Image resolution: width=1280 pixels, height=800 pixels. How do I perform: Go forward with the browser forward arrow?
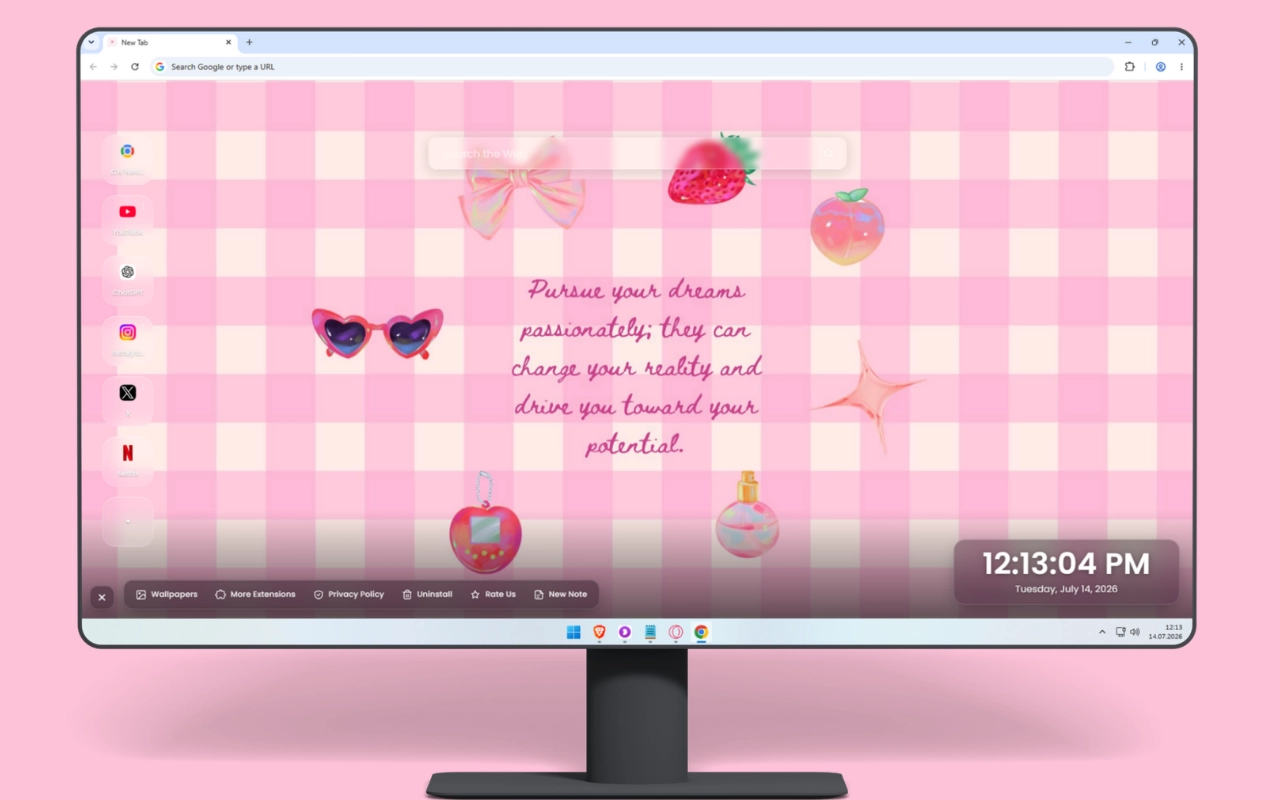coord(114,67)
